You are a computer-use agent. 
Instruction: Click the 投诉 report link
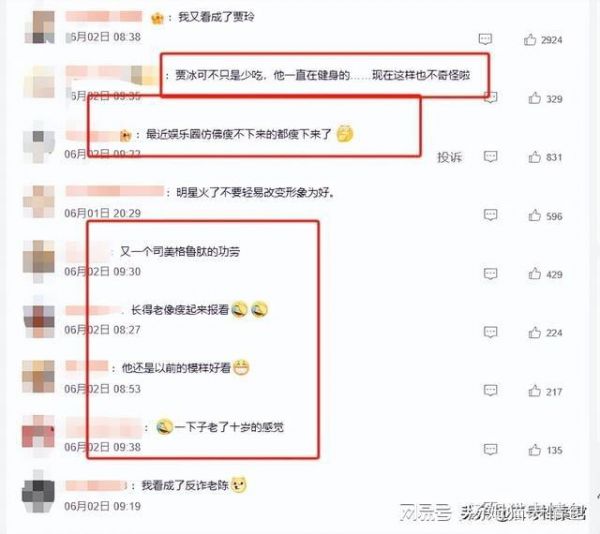(450, 157)
